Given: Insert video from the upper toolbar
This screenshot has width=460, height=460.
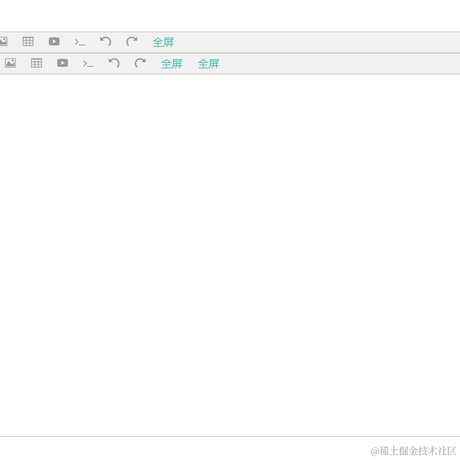Looking at the screenshot, I should tap(54, 41).
